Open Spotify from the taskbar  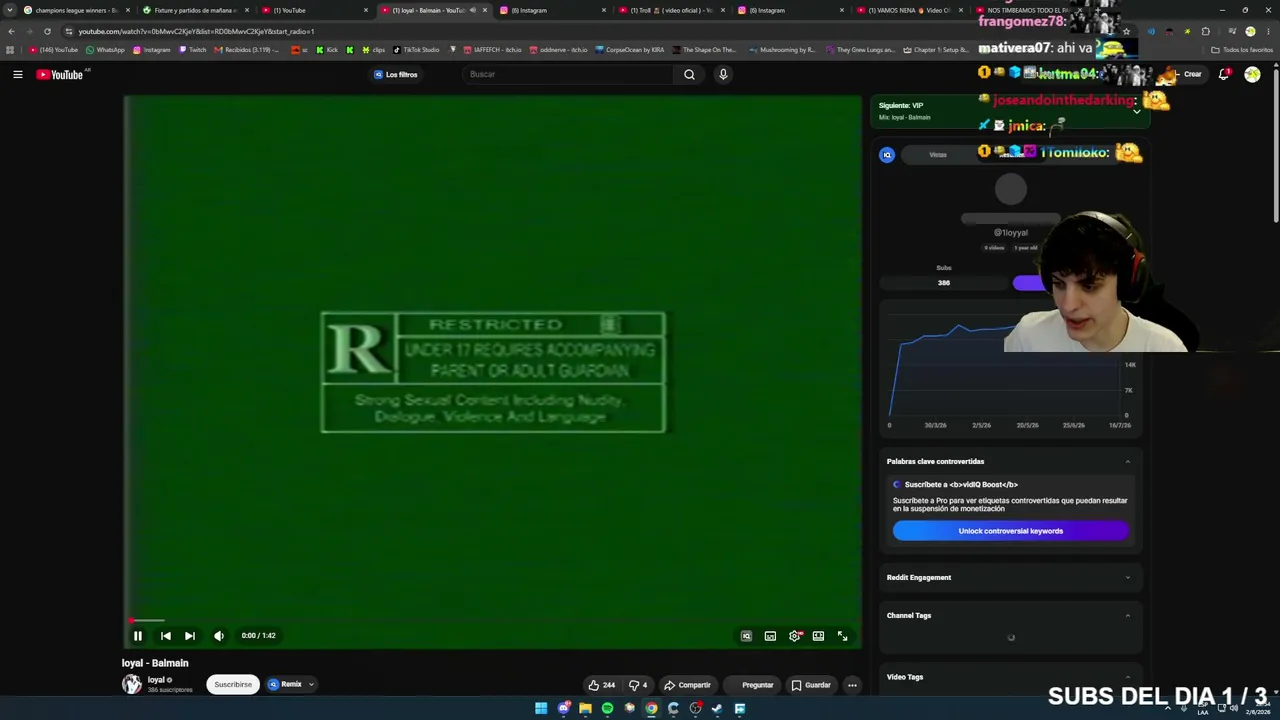607,708
